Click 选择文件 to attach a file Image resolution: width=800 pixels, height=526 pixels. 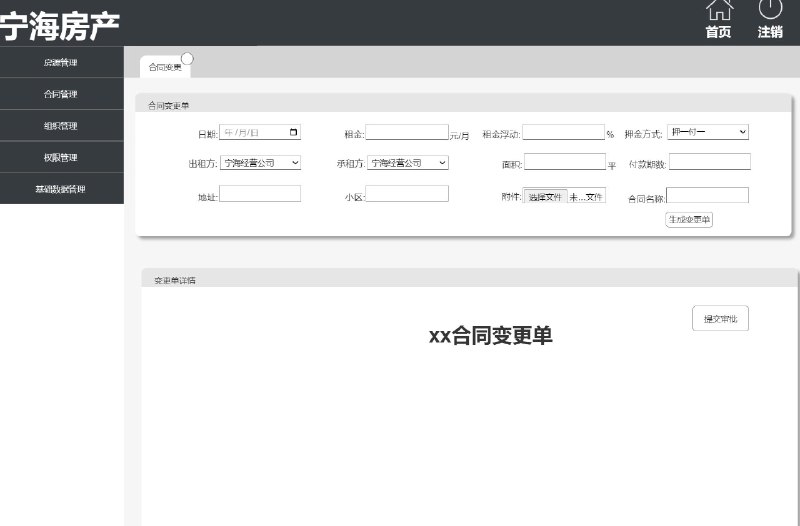(545, 196)
